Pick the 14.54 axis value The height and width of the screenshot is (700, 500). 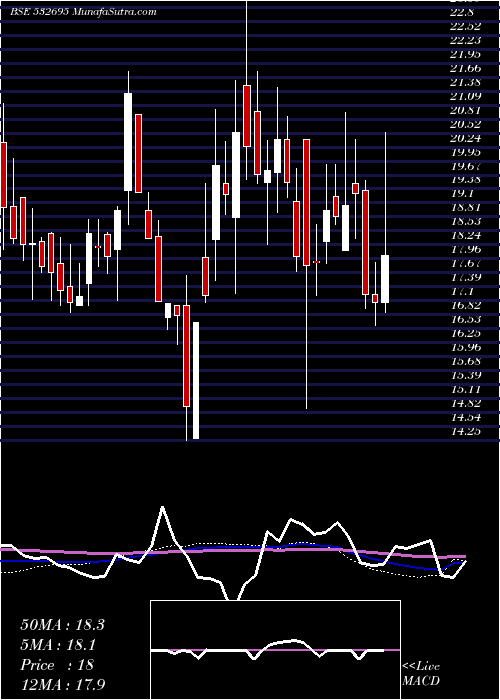point(466,417)
